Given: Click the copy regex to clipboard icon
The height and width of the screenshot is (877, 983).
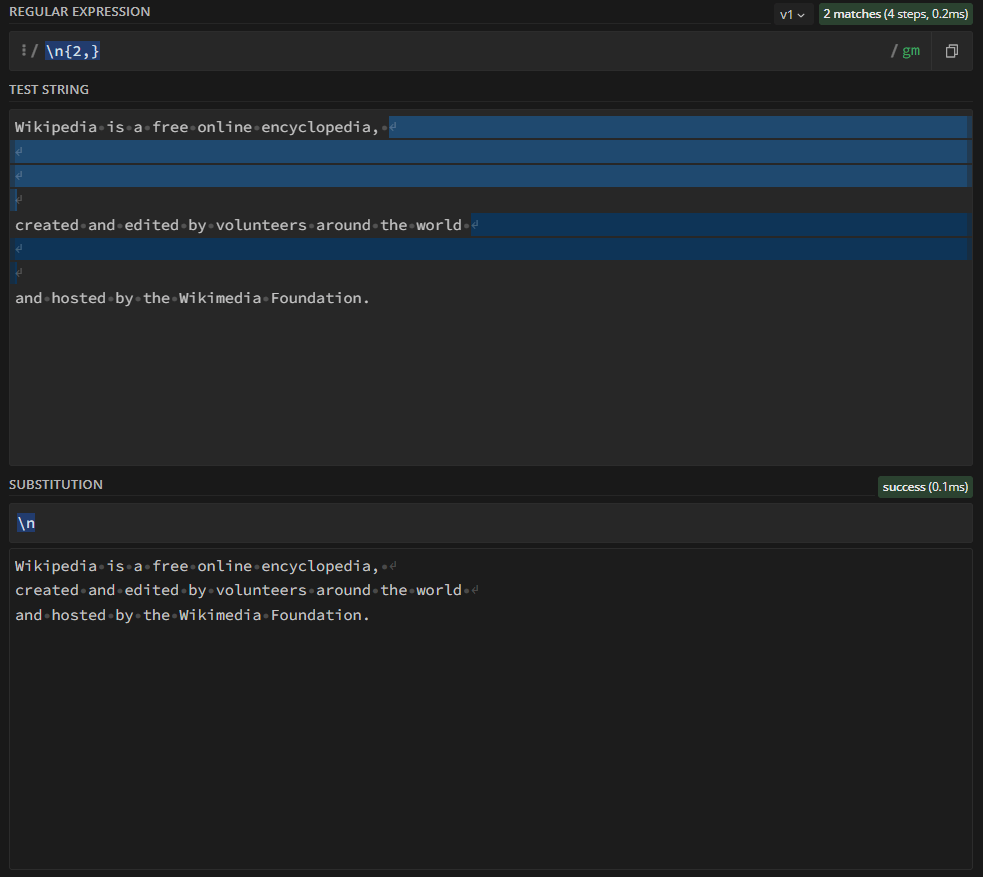Looking at the screenshot, I should 950,50.
